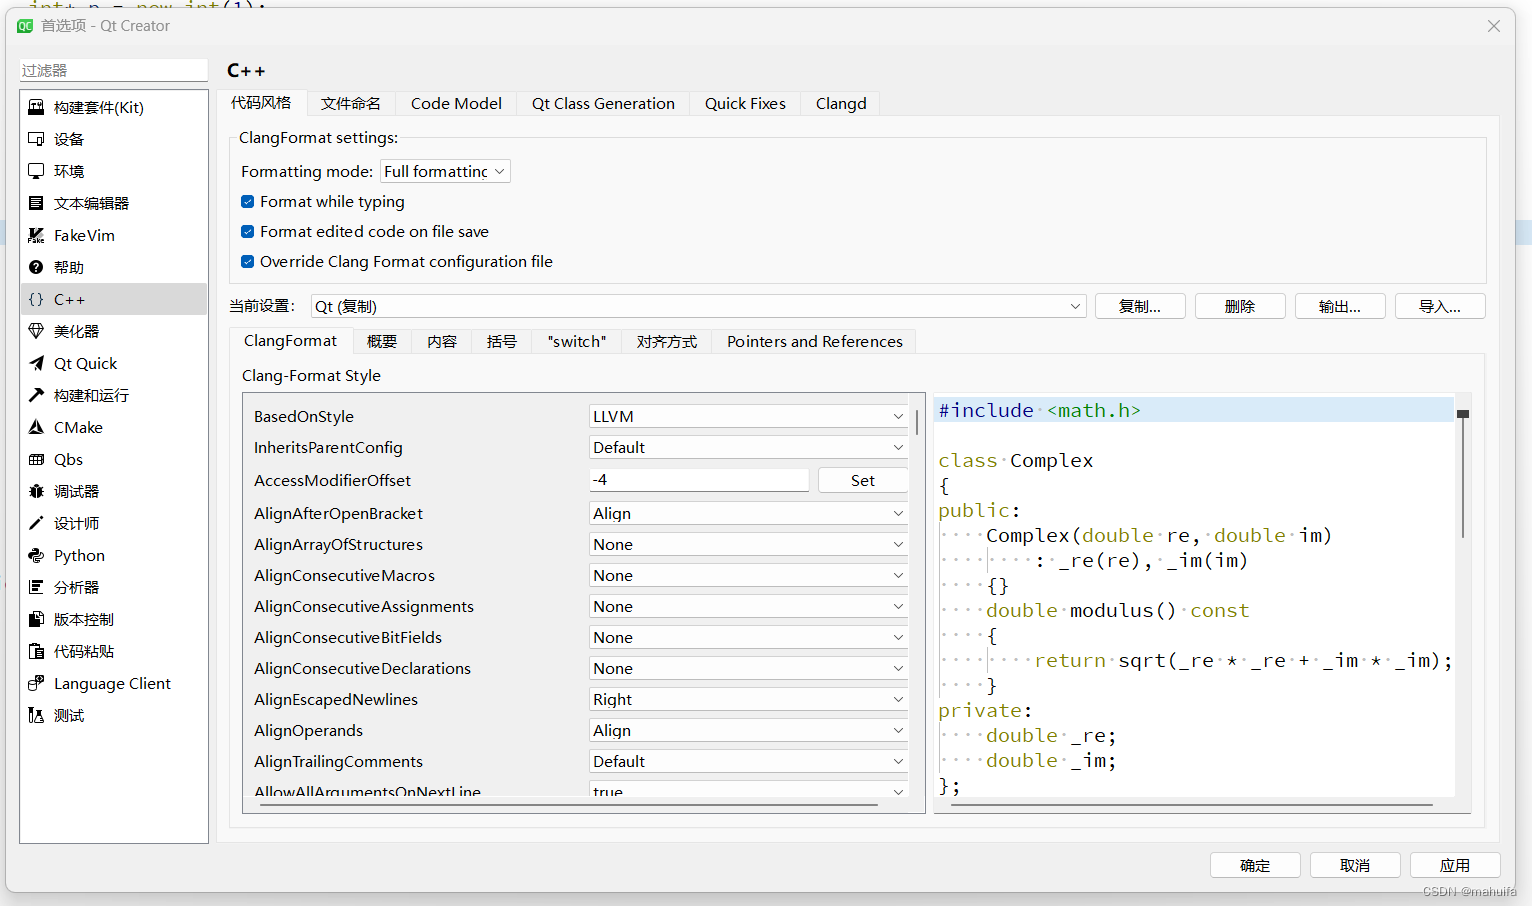Select the Language Client icon
The width and height of the screenshot is (1532, 906).
tap(36, 683)
